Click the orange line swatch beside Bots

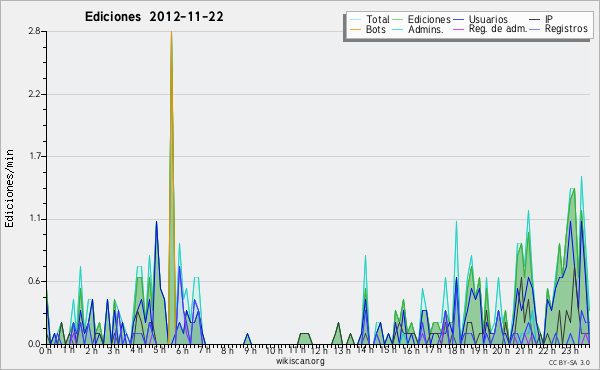[355, 29]
